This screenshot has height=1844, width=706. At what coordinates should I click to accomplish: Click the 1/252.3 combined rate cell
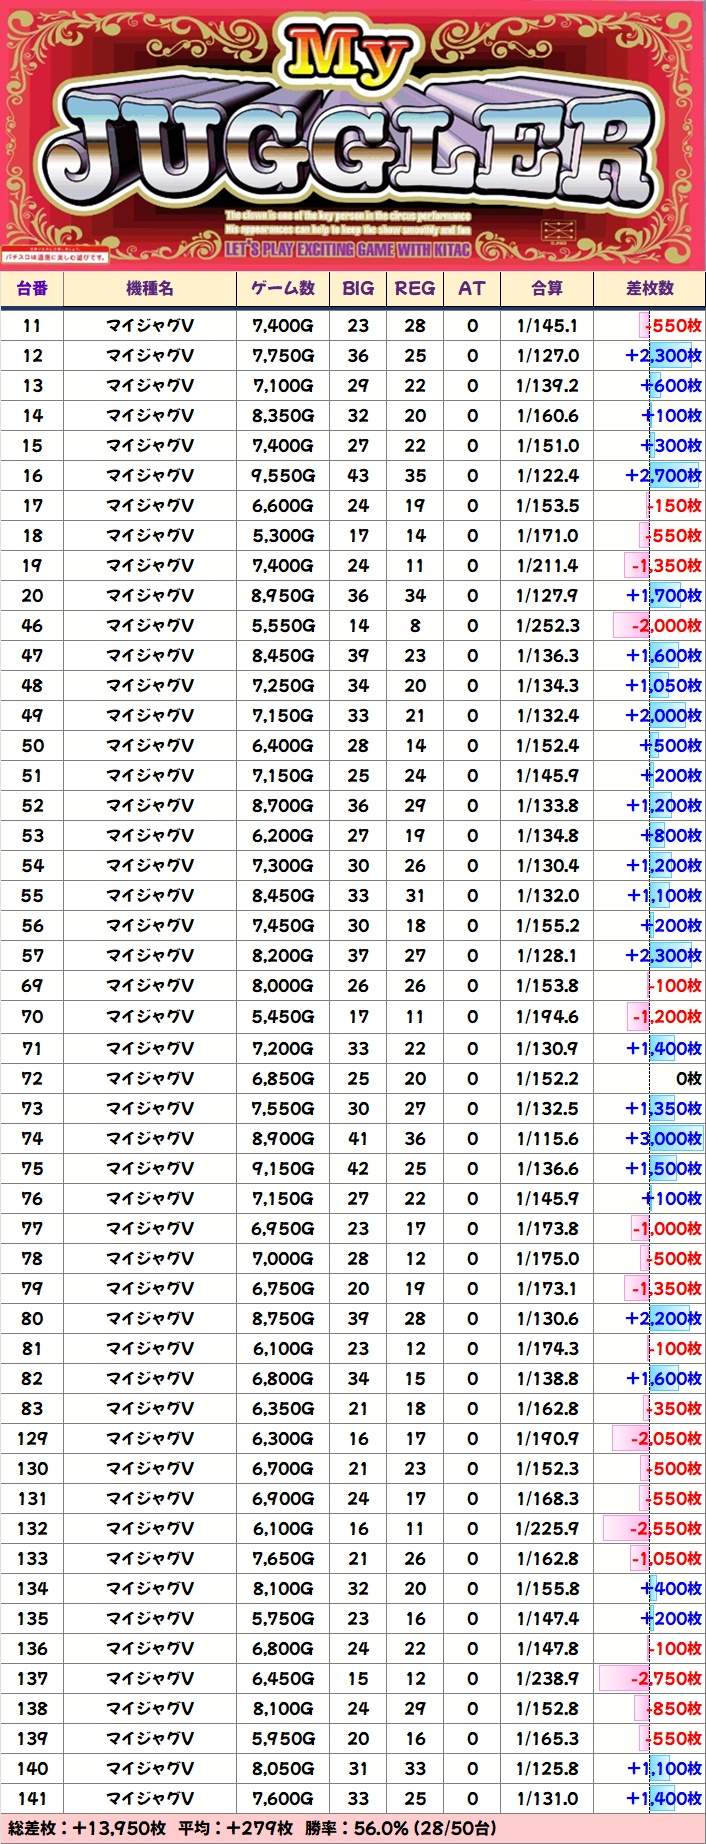pyautogui.click(x=547, y=625)
